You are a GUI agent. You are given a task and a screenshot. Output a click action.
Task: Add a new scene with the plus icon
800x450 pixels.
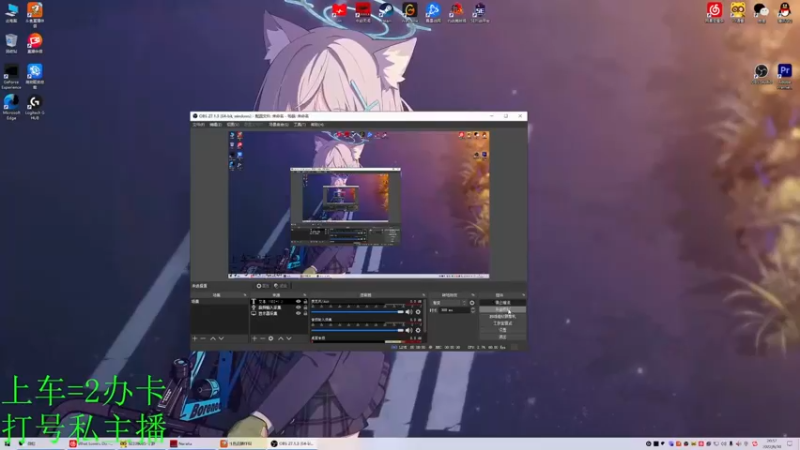pos(194,338)
